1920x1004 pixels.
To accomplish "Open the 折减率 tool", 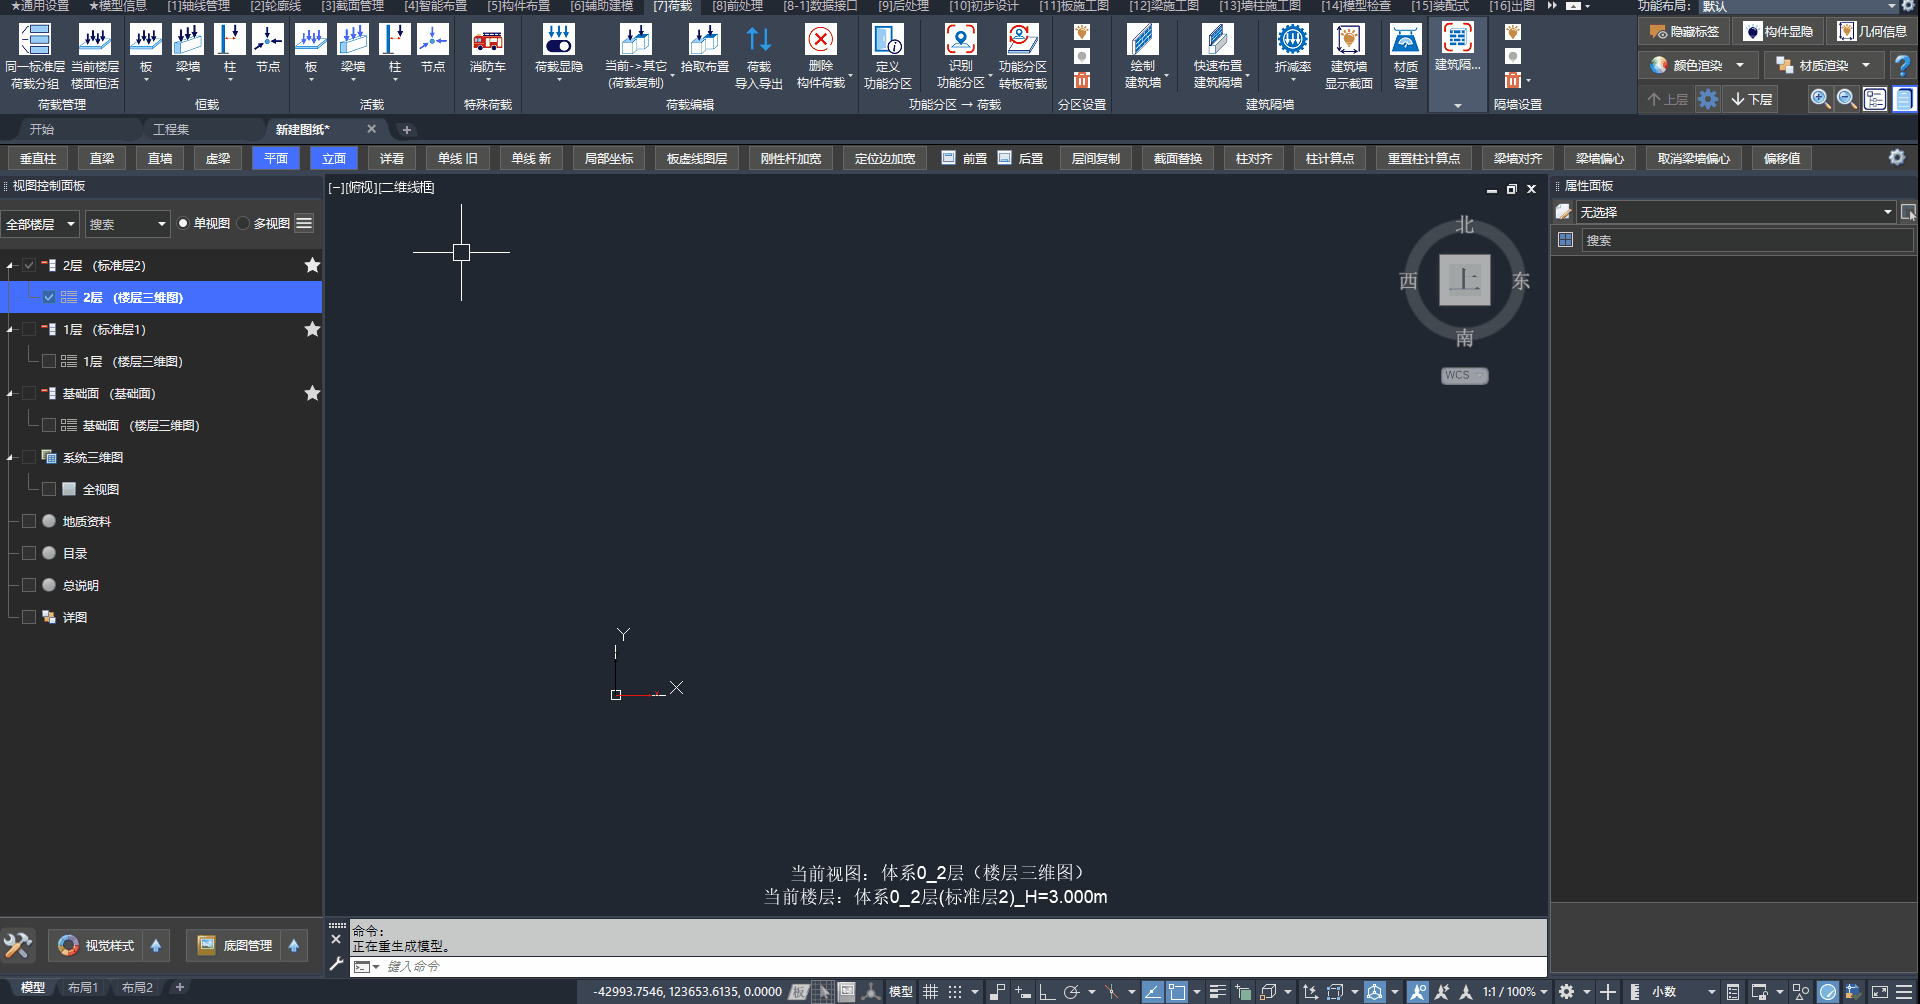I will coord(1292,50).
